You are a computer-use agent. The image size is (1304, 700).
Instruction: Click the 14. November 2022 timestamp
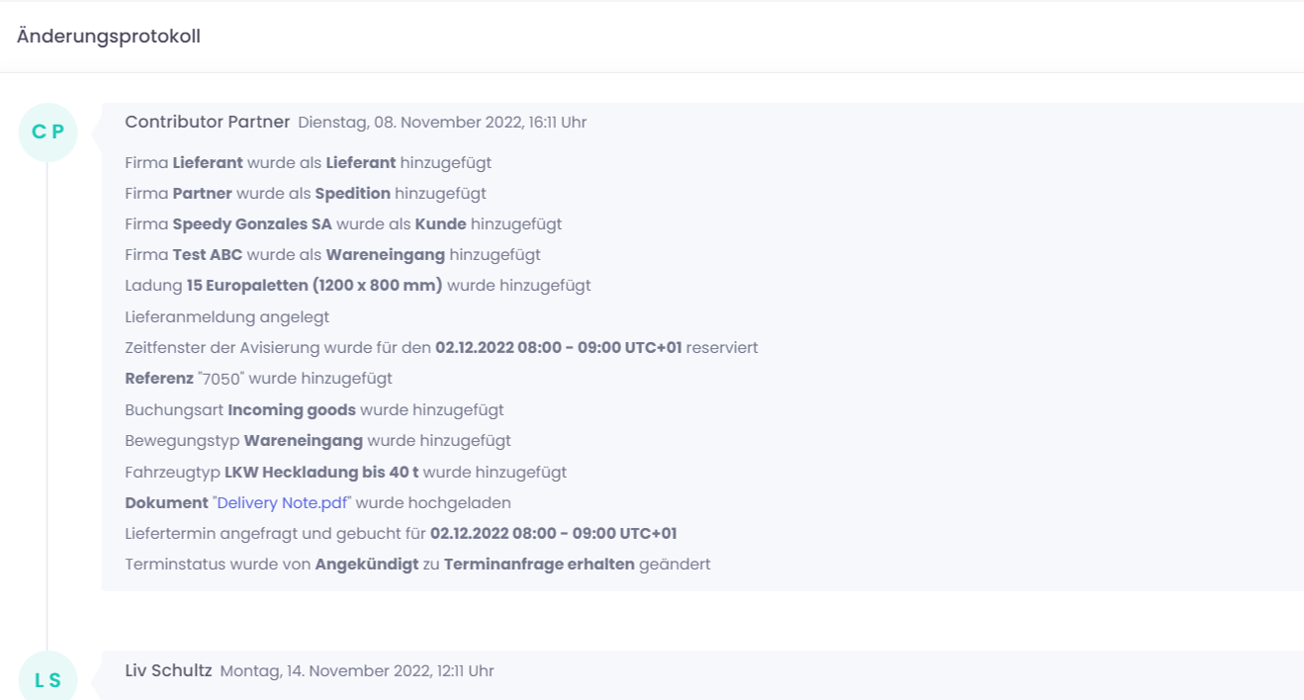click(x=357, y=671)
